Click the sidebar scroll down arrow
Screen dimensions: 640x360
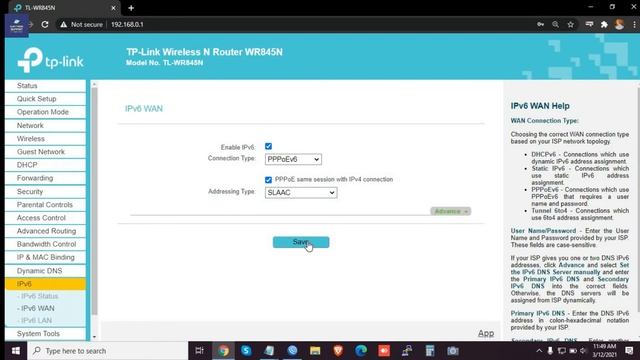94,337
